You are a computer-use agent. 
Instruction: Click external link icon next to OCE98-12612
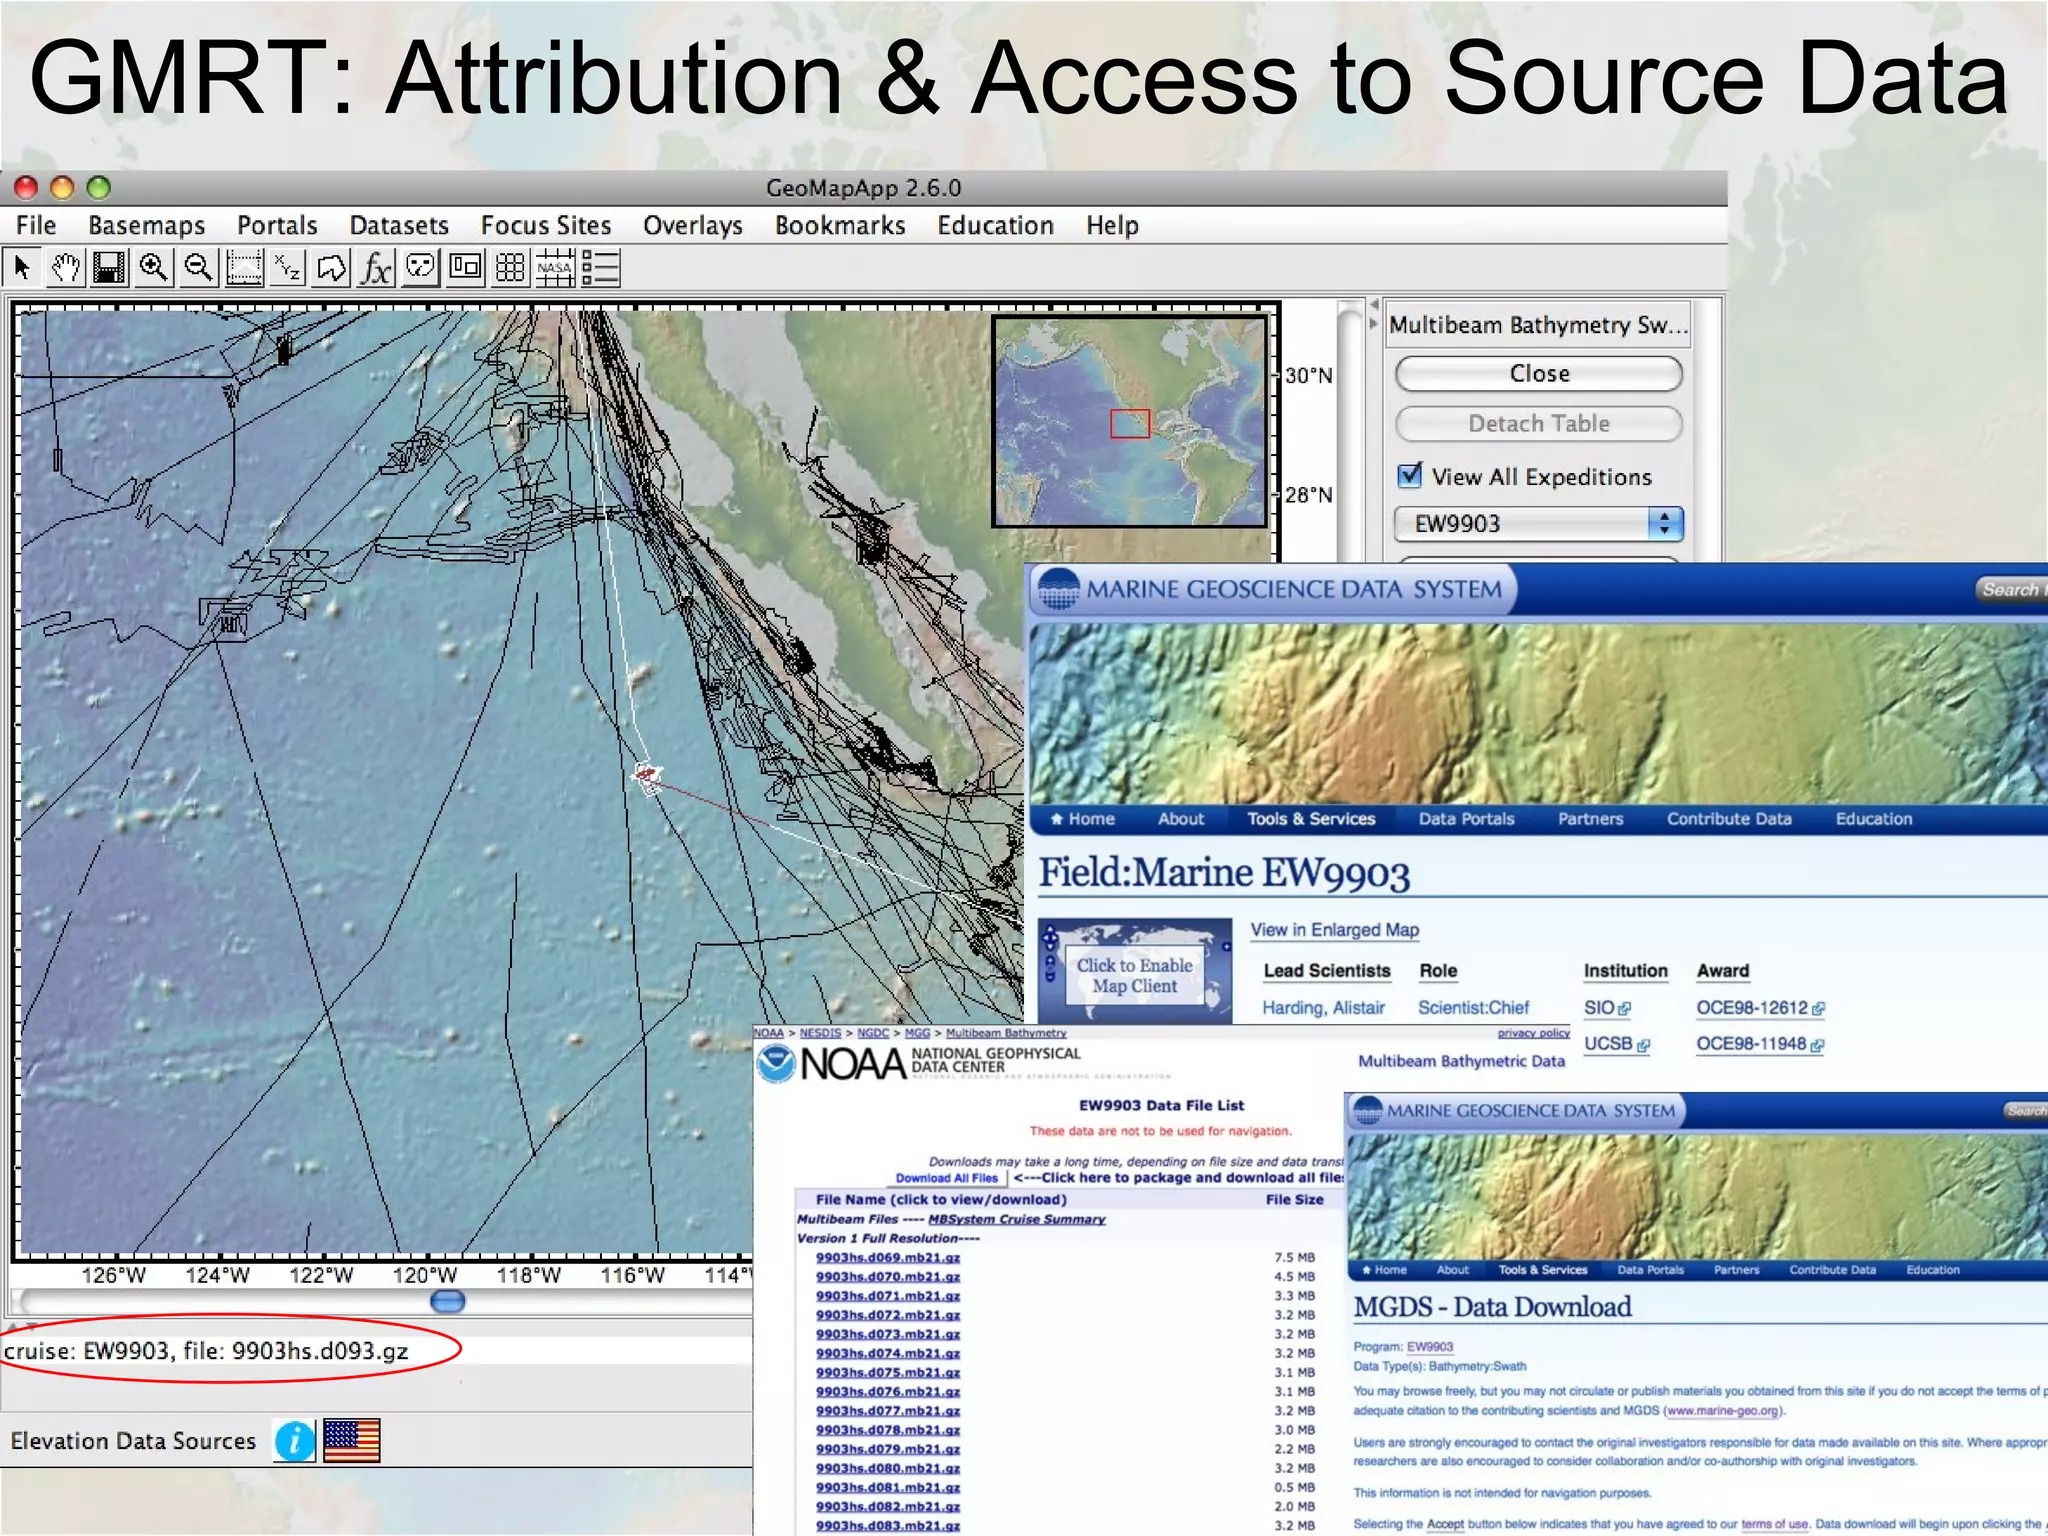tap(1818, 1009)
